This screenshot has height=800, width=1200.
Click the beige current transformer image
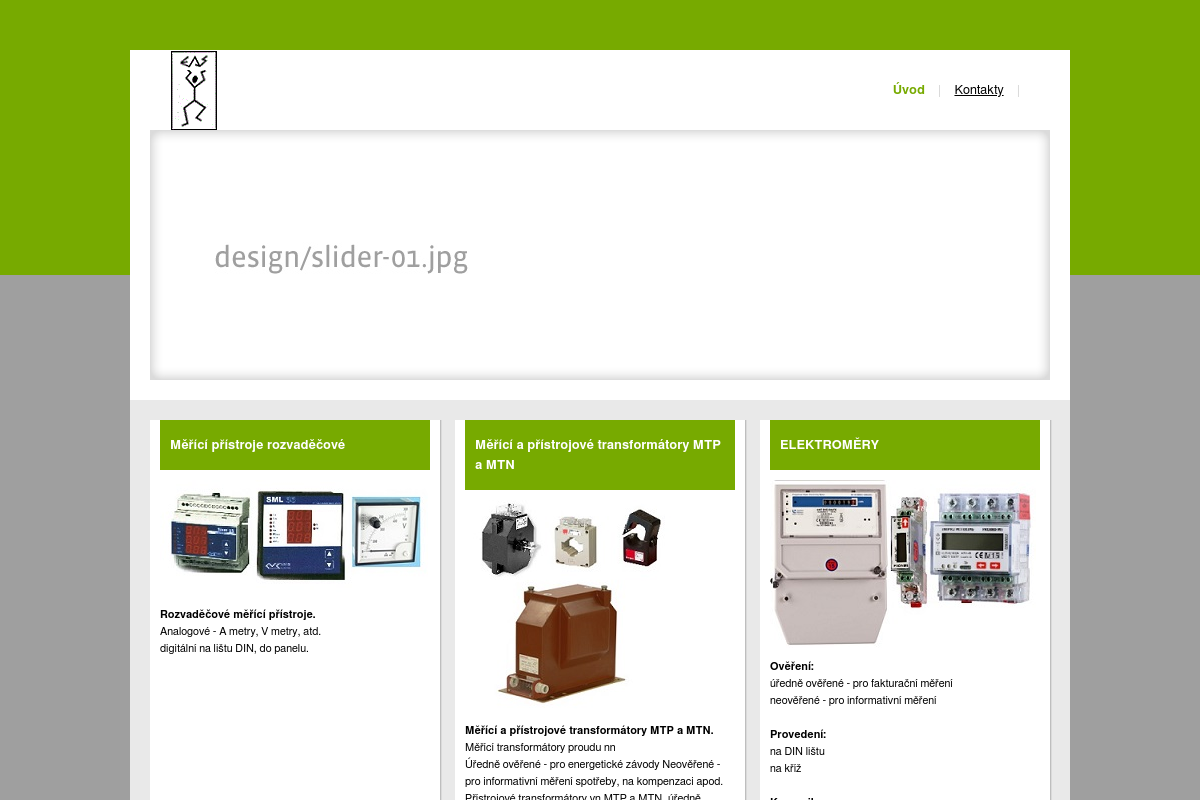[x=576, y=540]
